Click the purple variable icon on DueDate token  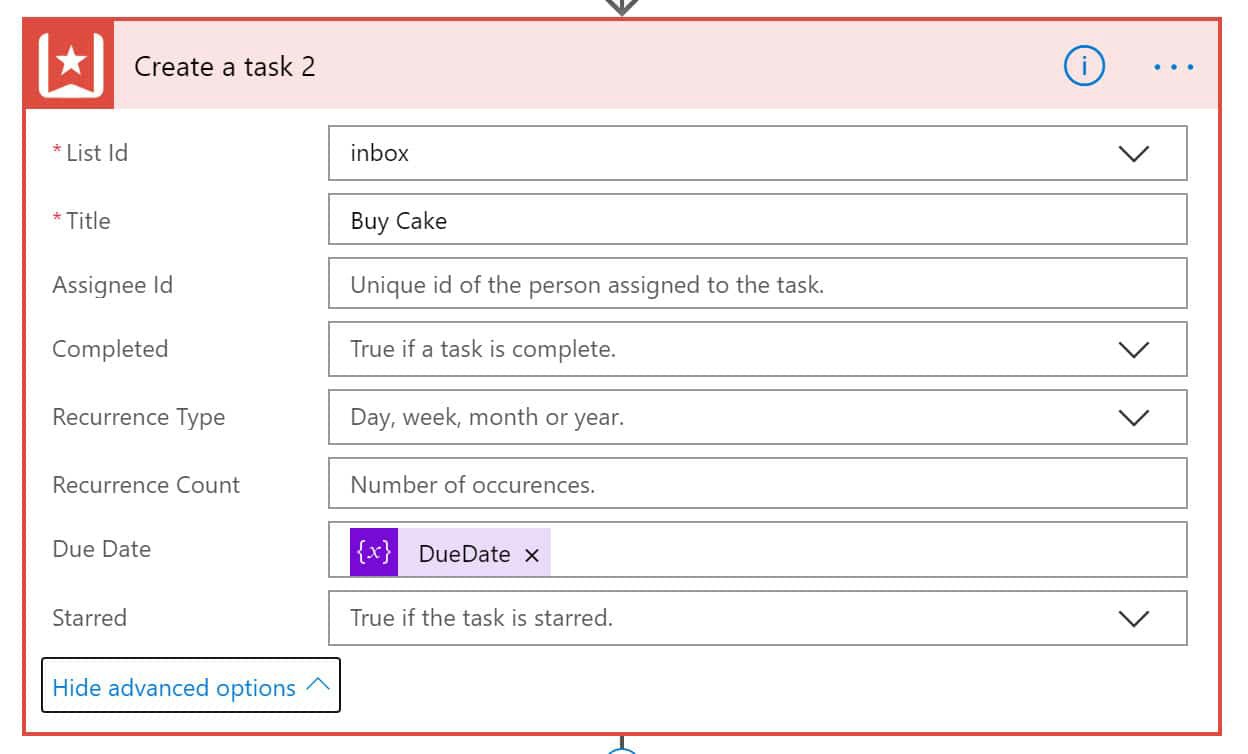(x=374, y=553)
